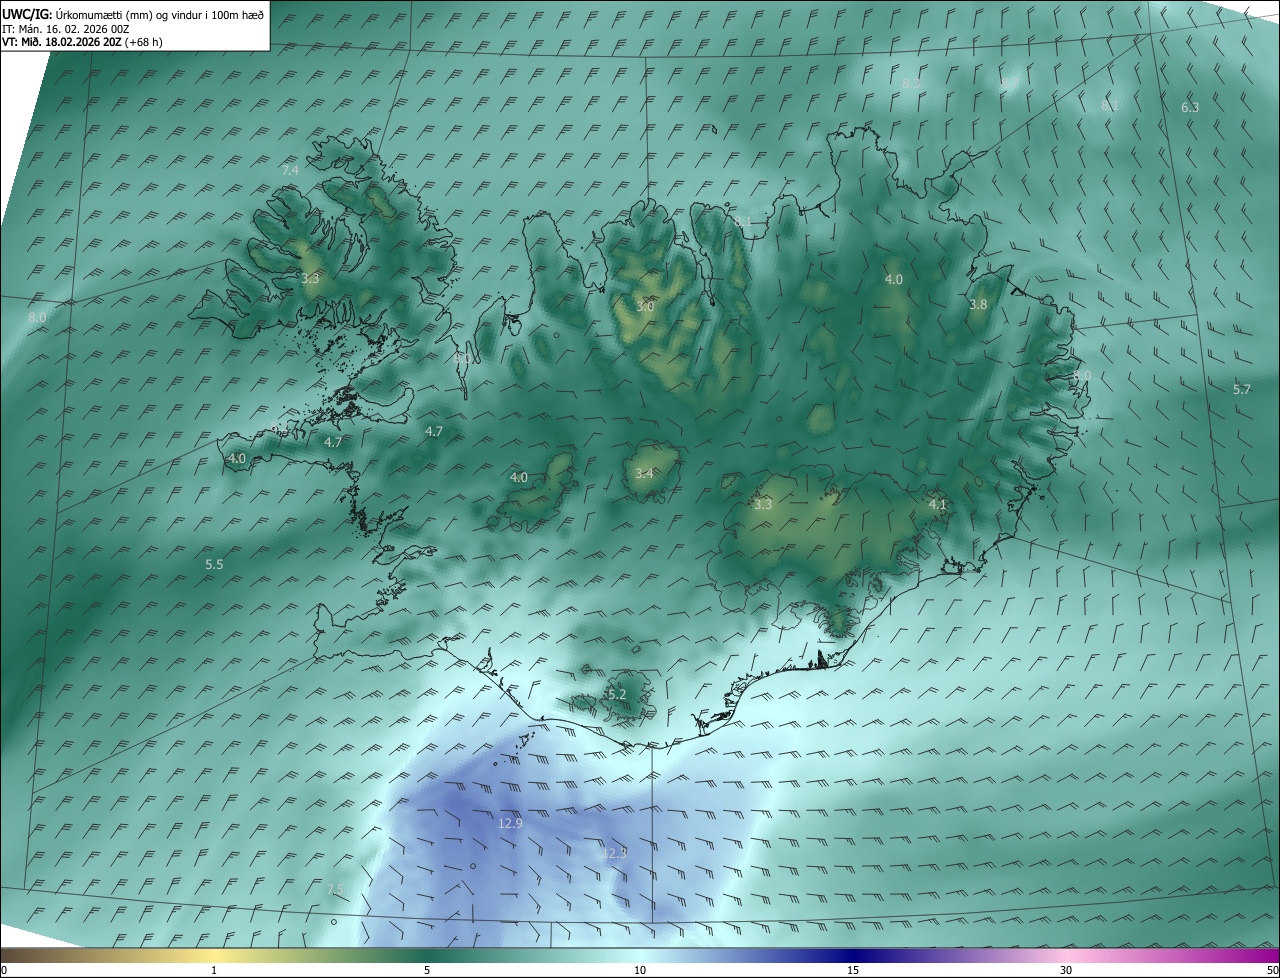Click the 30 tick on the color scale
1280x978 pixels.
click(1066, 970)
